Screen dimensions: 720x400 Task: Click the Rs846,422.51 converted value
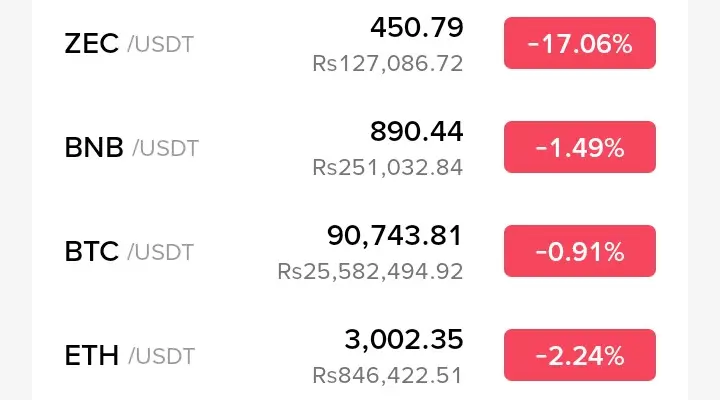point(388,375)
